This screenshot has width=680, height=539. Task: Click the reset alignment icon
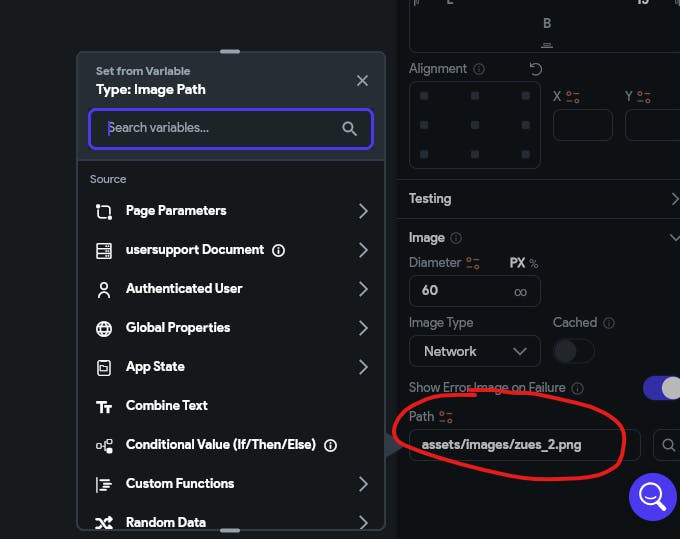point(535,69)
